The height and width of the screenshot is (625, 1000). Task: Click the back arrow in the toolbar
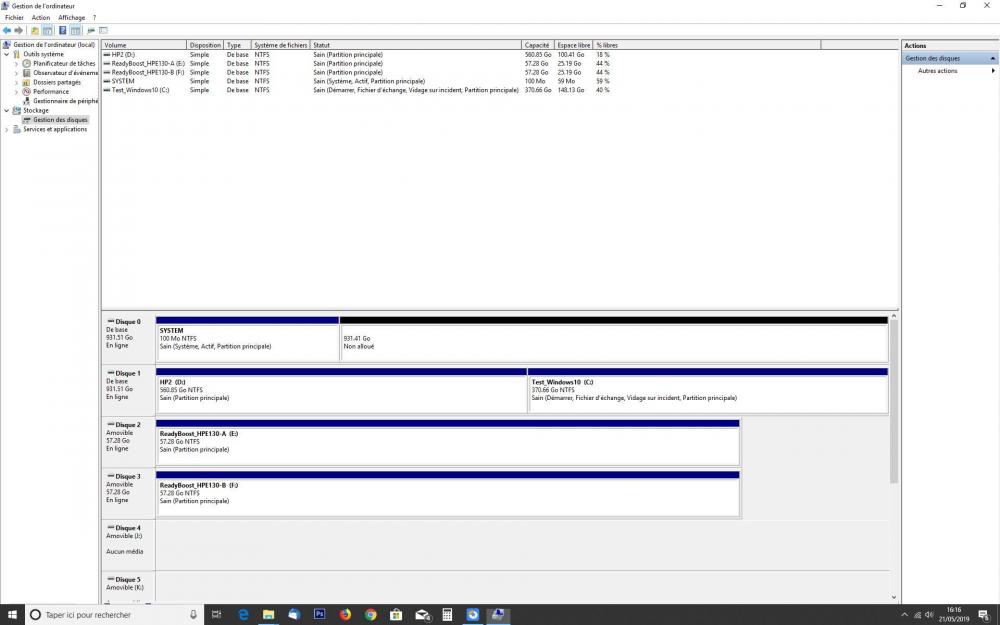(x=7, y=30)
